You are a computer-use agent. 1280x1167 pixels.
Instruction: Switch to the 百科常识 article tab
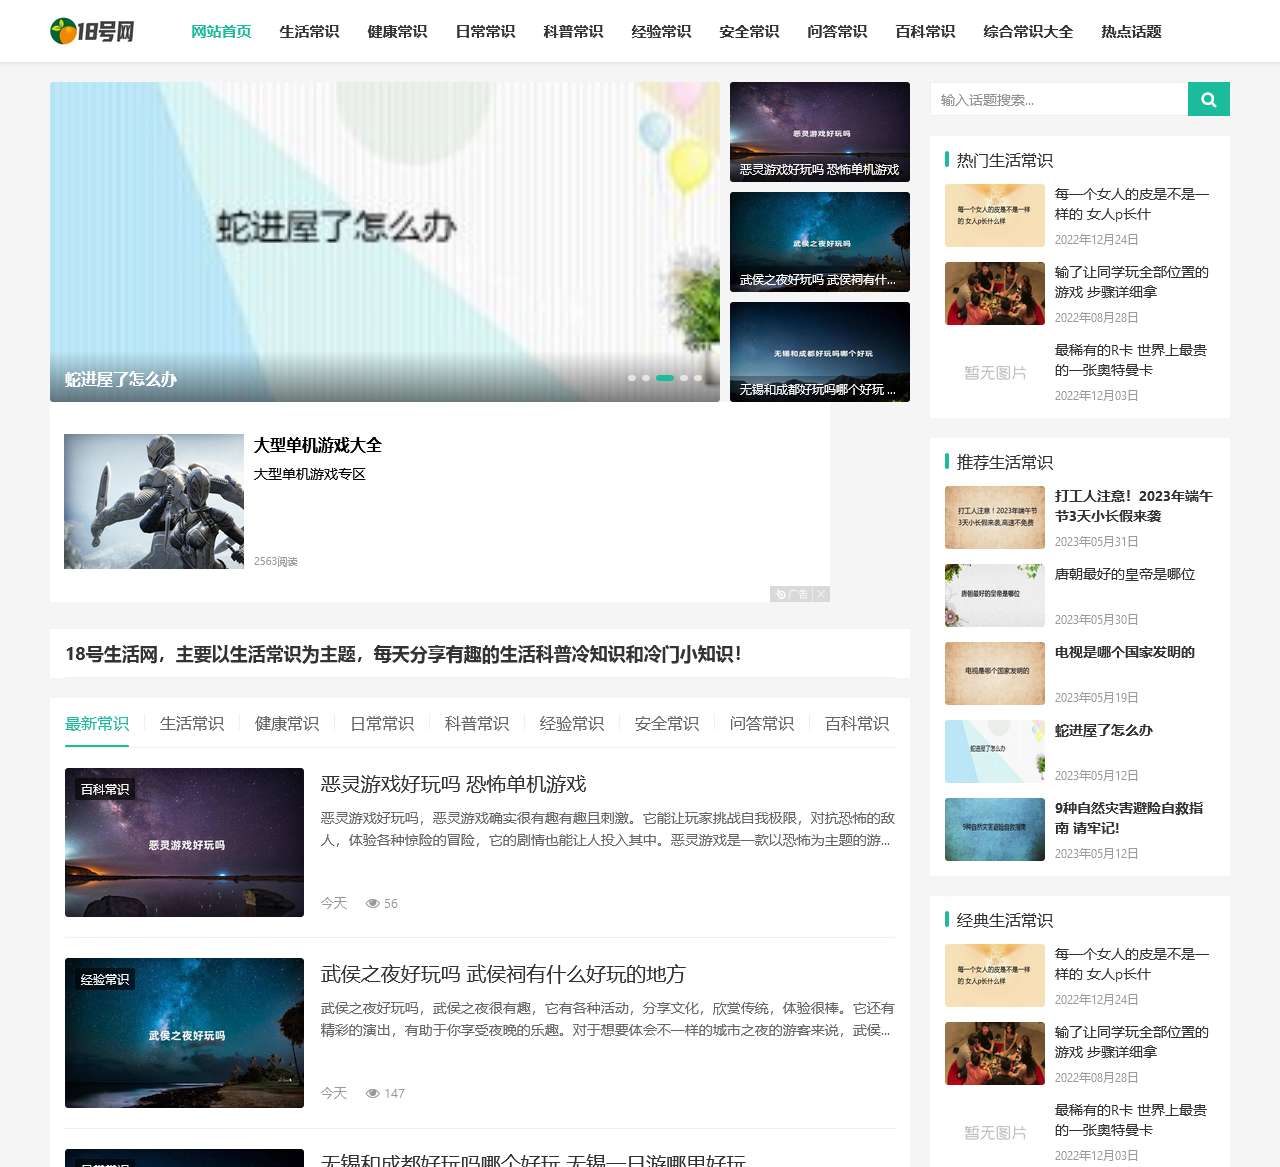pos(857,723)
